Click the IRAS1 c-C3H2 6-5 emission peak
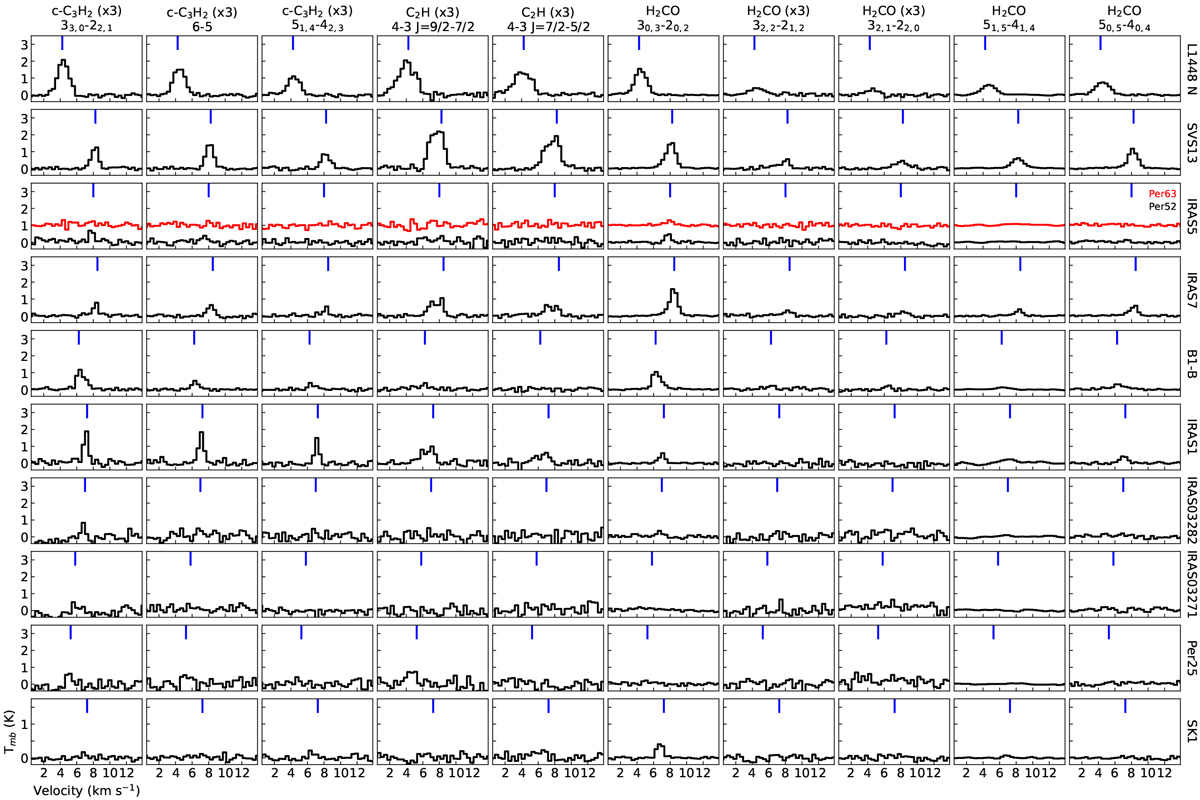Viewport: 1200px width, 800px height. [202, 434]
